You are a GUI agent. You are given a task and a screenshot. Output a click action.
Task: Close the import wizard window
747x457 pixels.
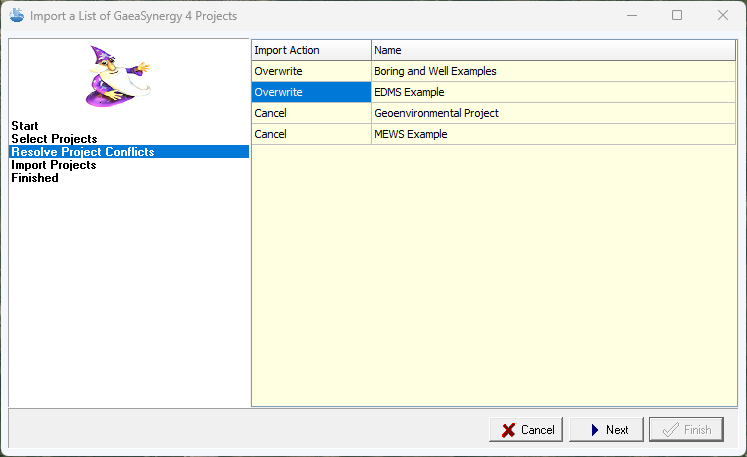tap(722, 16)
